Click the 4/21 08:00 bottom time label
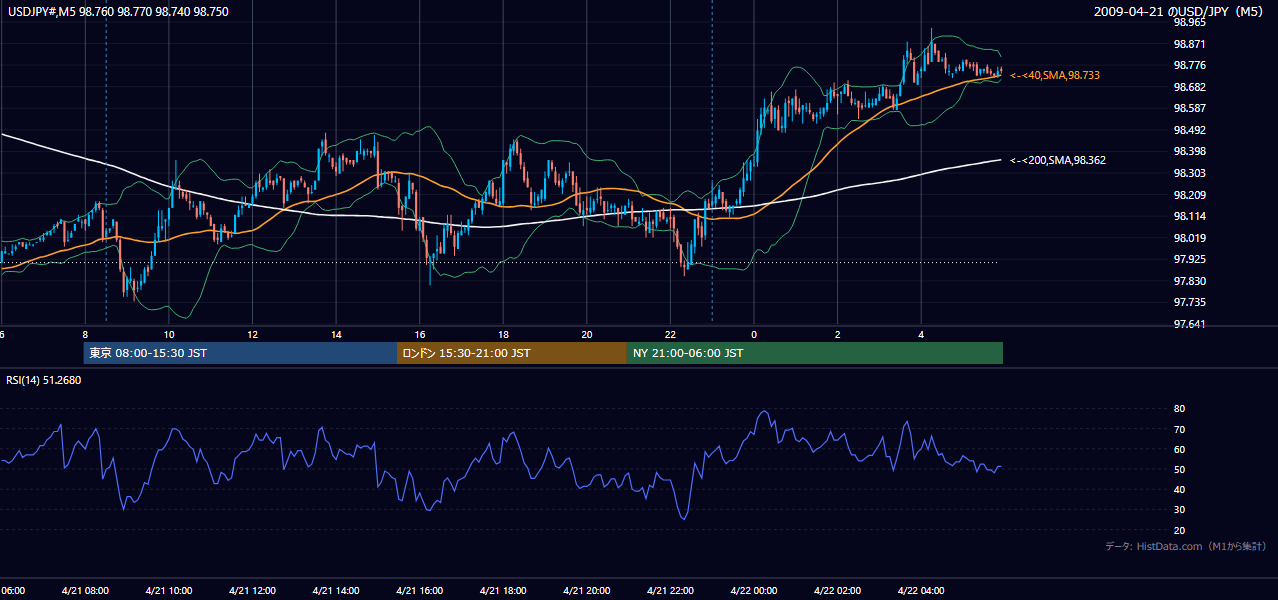Viewport: 1278px width, 600px height. point(84,591)
